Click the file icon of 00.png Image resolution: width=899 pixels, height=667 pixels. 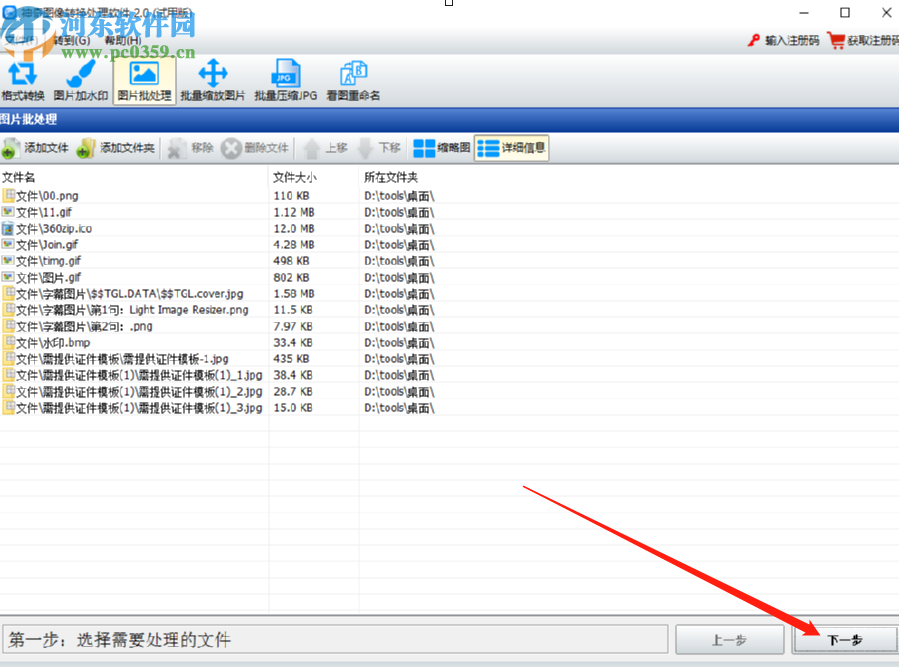click(8, 195)
